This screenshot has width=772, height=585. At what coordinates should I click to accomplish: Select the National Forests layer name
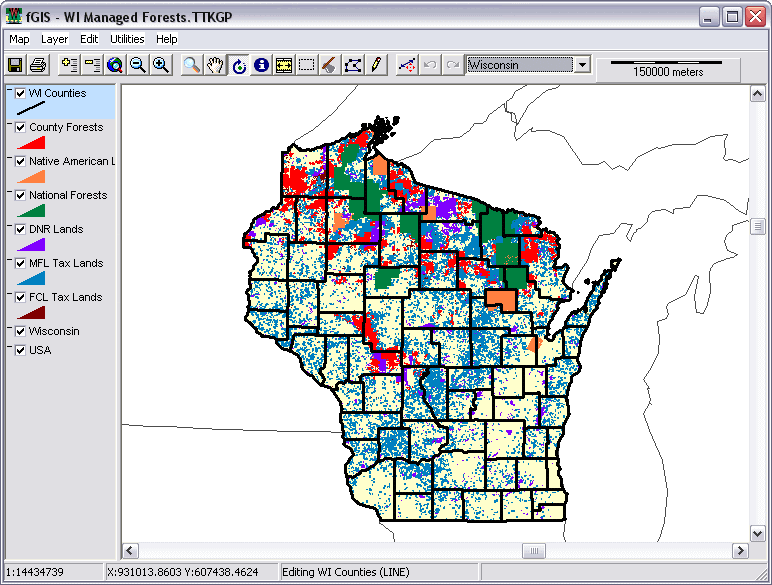click(x=68, y=195)
